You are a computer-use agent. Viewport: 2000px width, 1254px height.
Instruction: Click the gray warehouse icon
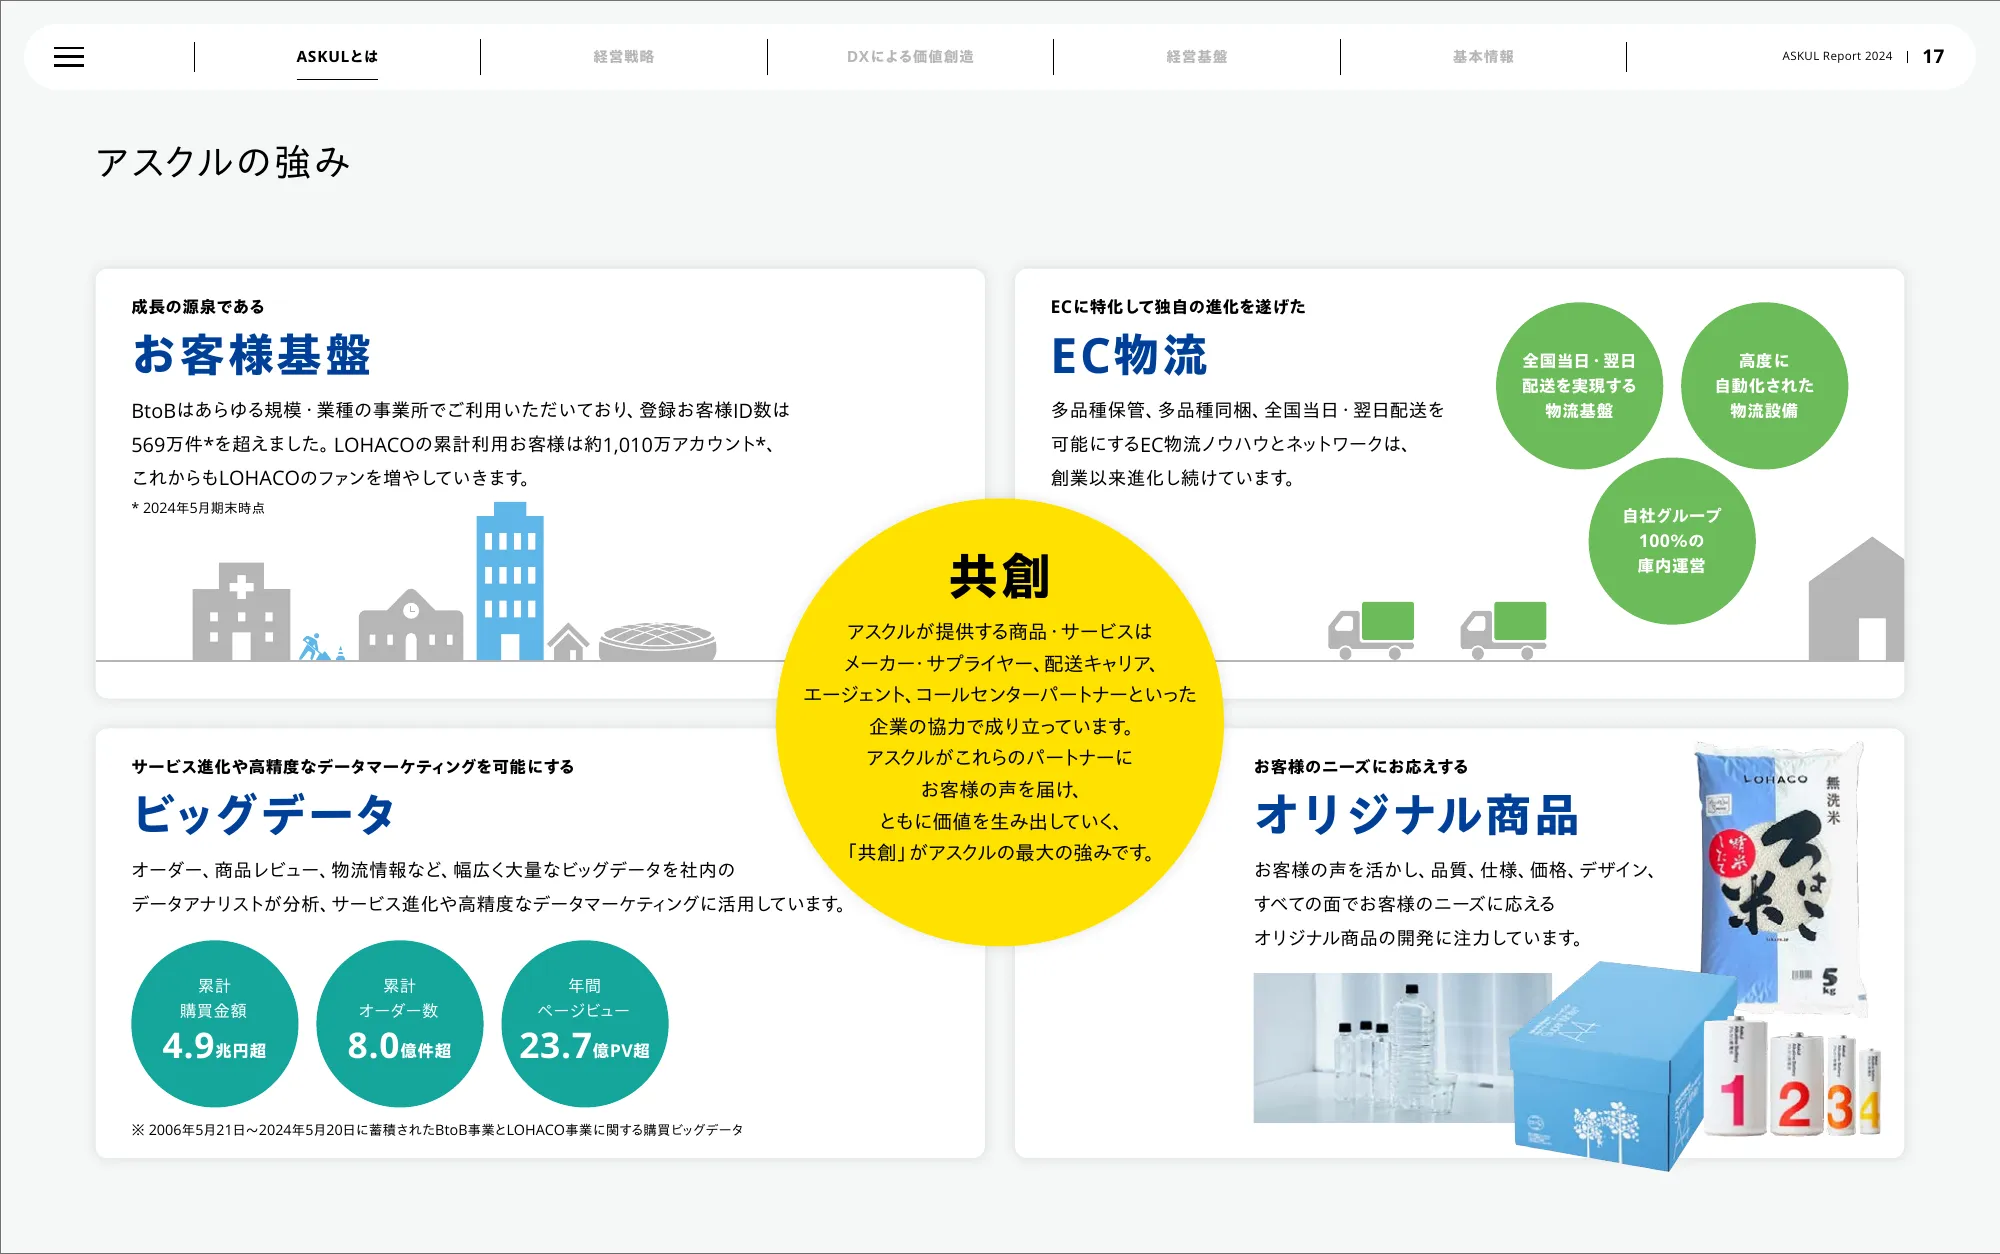click(x=1856, y=599)
